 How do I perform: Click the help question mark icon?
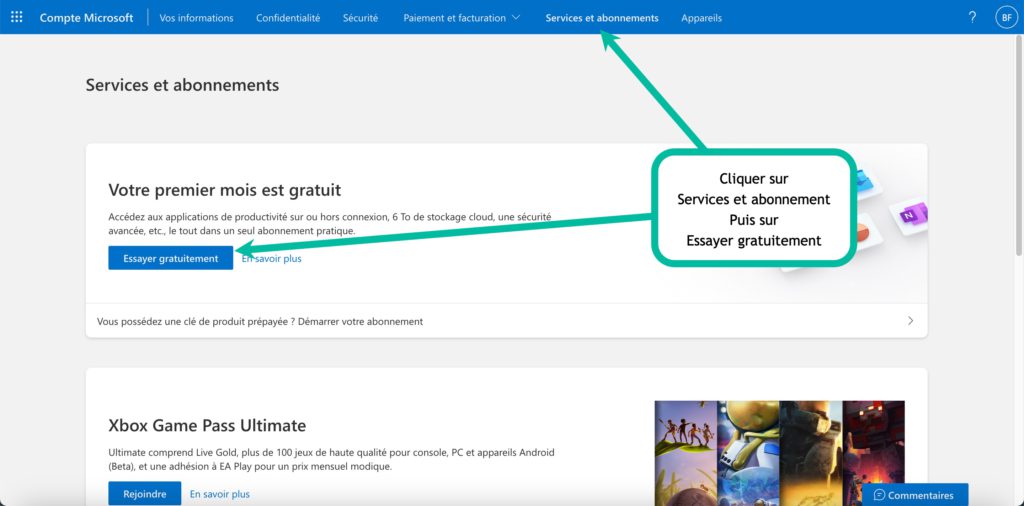coord(972,17)
